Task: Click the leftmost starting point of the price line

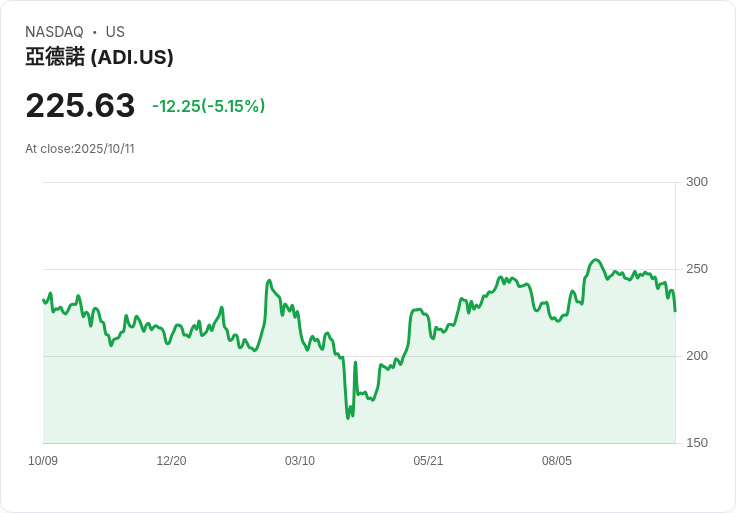Action: point(43,299)
